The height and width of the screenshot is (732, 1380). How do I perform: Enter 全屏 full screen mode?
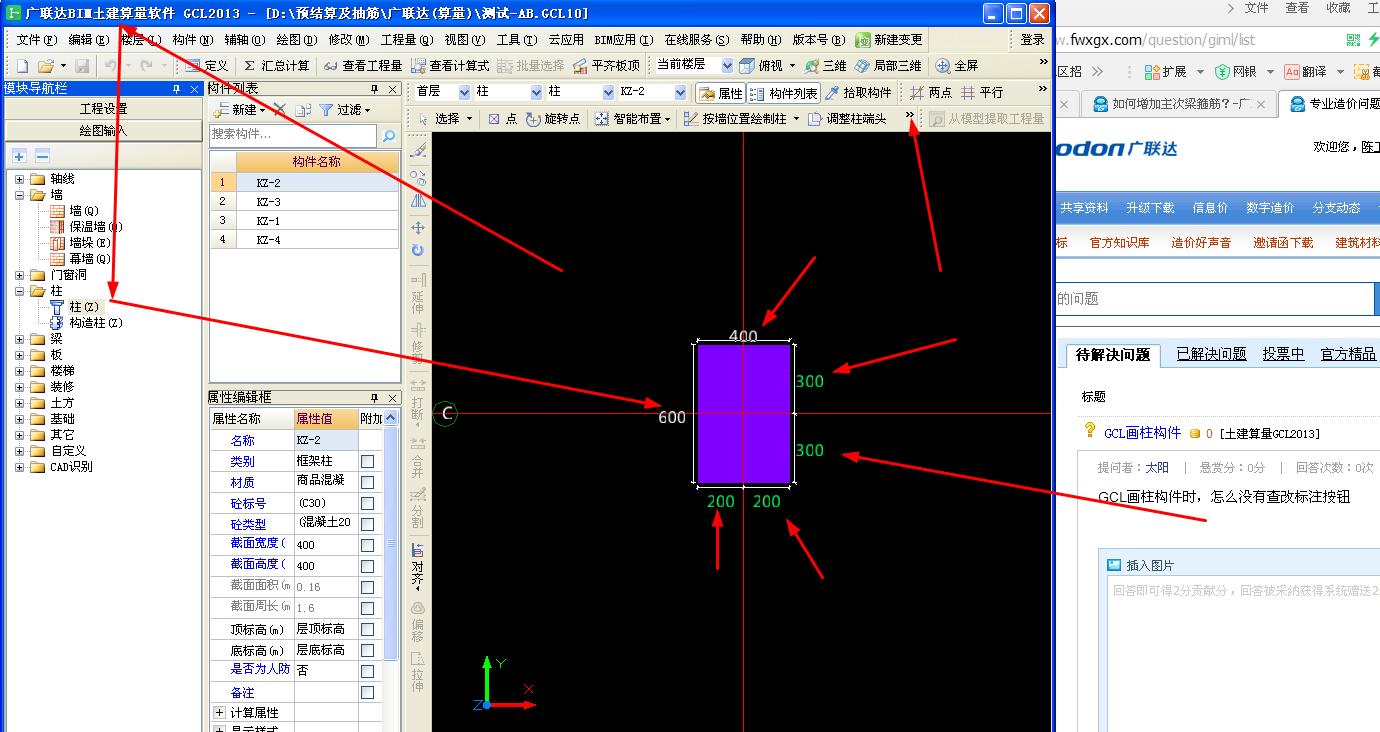point(957,65)
